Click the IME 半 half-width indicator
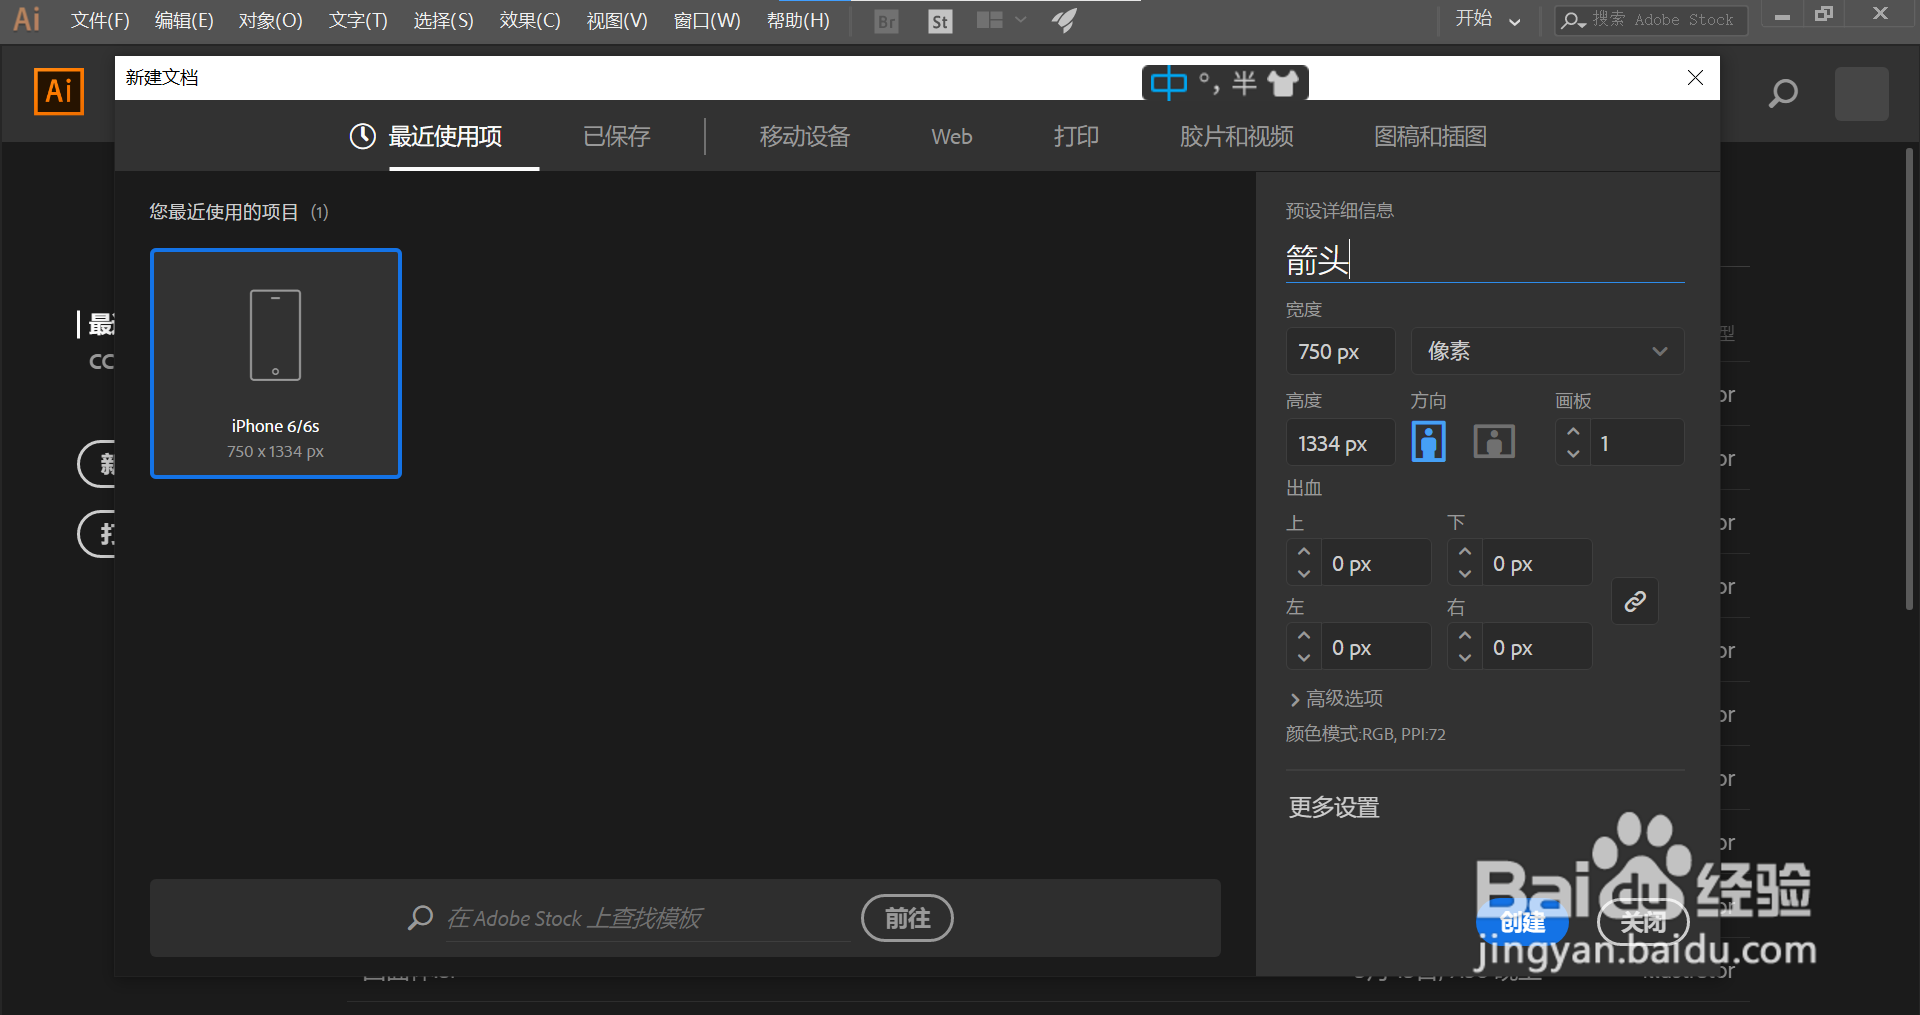The width and height of the screenshot is (1920, 1015). pyautogui.click(x=1244, y=83)
